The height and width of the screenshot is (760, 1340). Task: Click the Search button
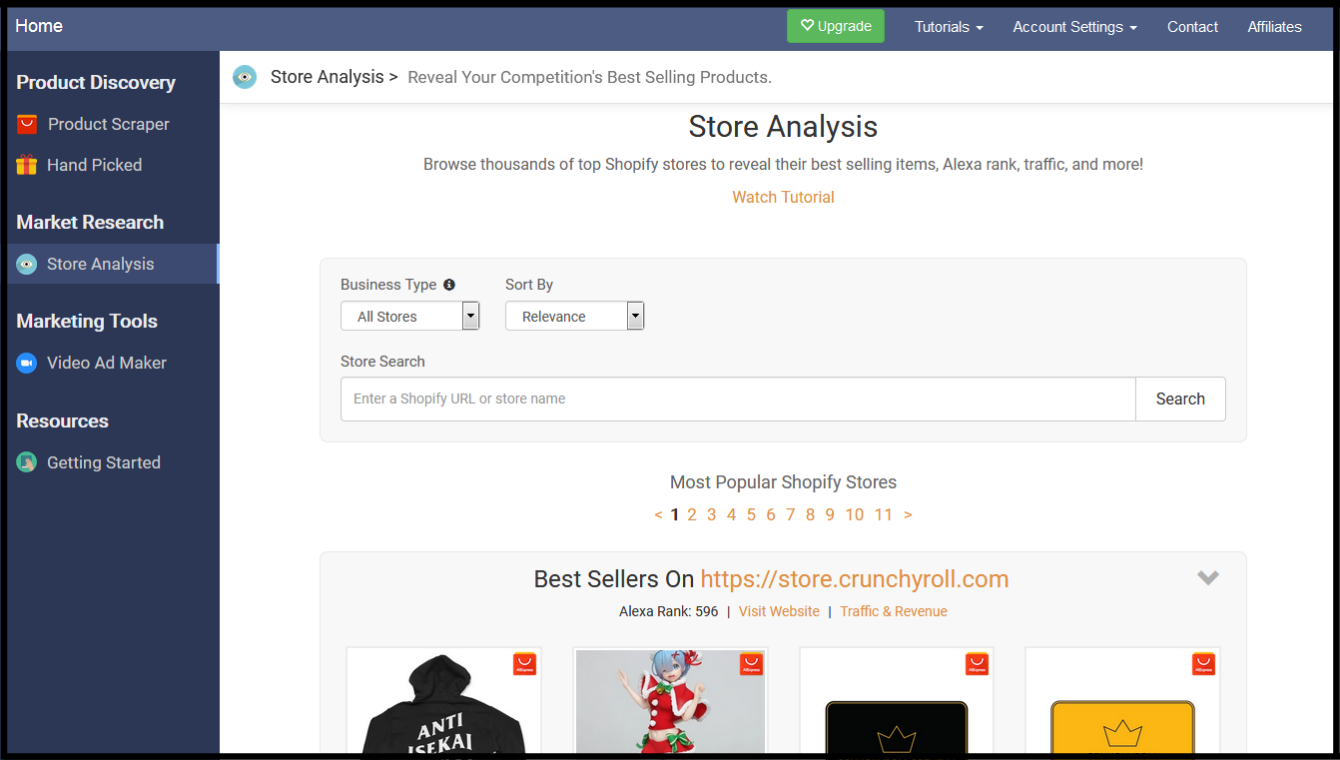(x=1180, y=399)
